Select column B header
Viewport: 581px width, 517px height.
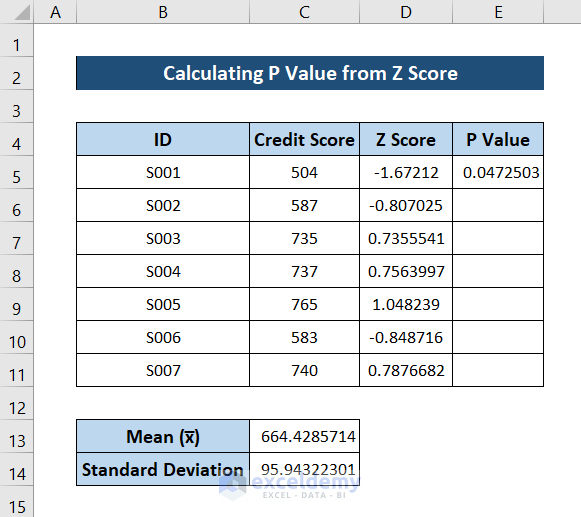coord(163,12)
